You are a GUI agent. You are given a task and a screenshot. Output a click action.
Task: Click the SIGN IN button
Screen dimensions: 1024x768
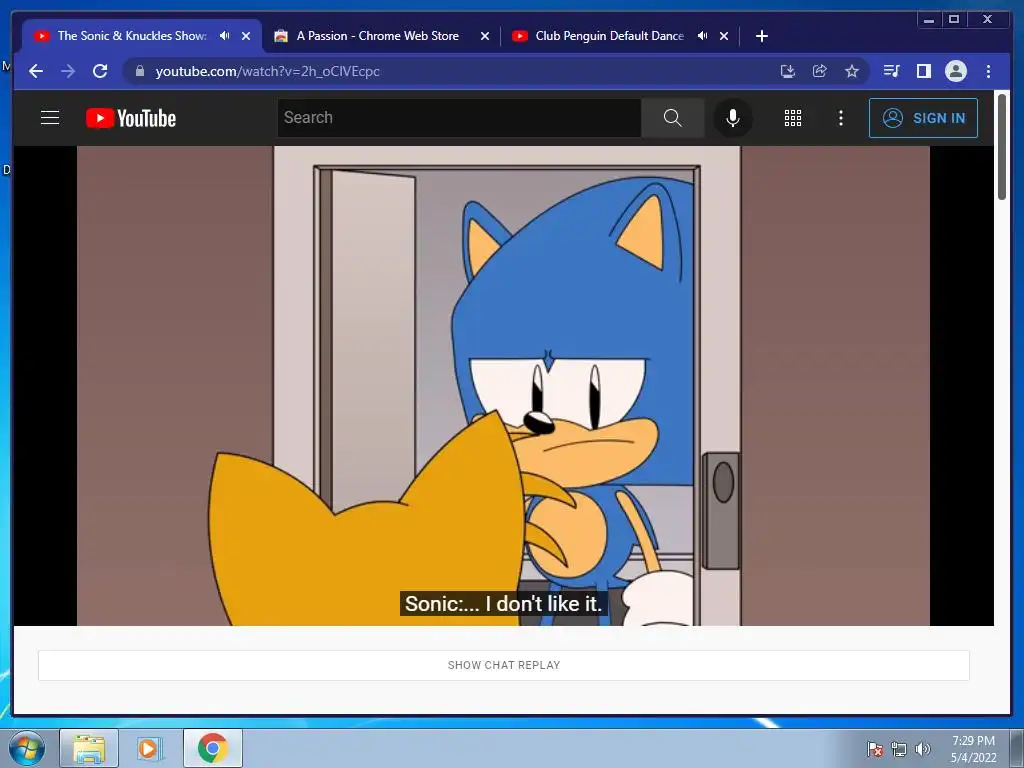[x=923, y=118]
